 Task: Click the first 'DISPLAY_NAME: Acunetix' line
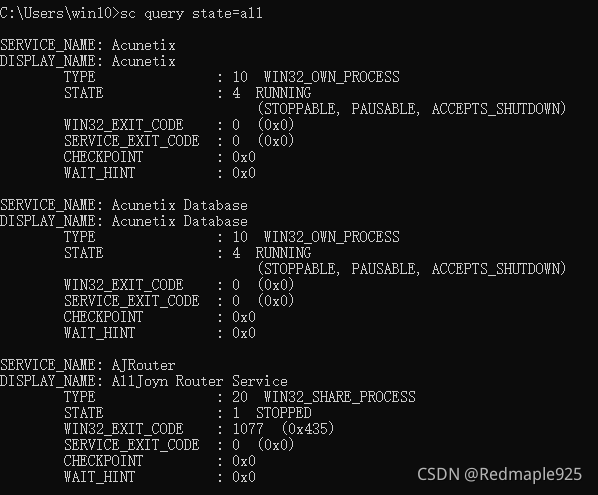[x=88, y=61]
